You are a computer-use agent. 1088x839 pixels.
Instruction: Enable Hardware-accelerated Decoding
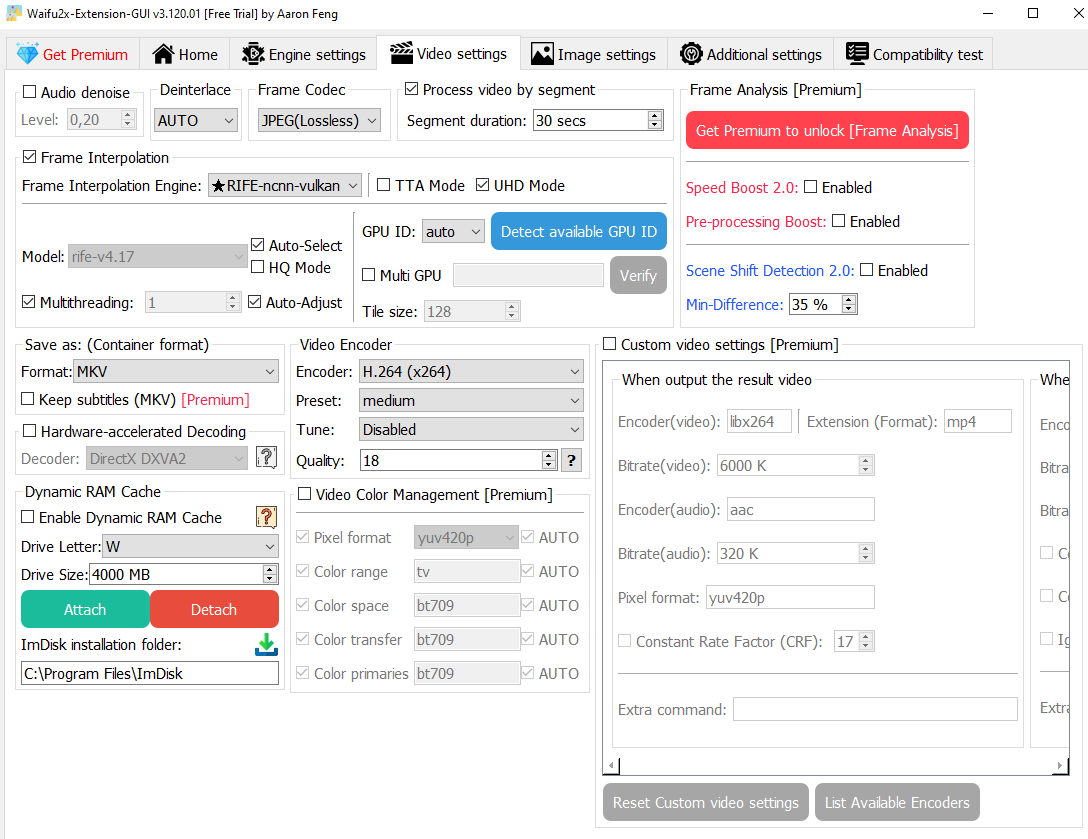click(x=29, y=431)
